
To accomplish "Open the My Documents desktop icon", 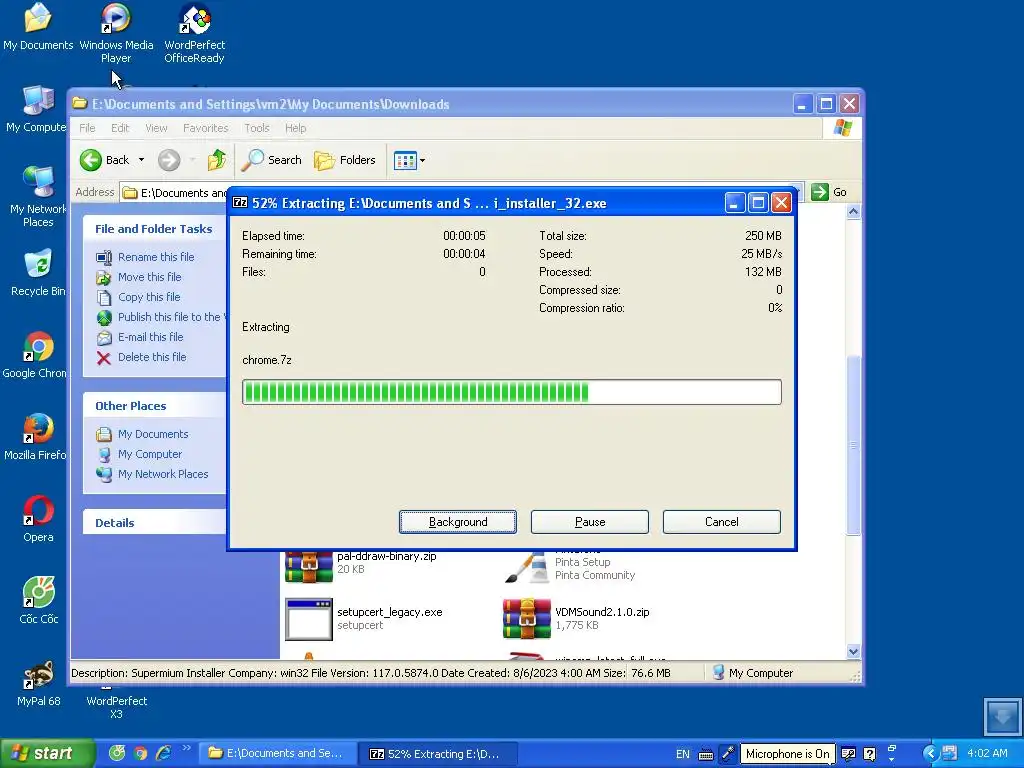I will point(38,26).
